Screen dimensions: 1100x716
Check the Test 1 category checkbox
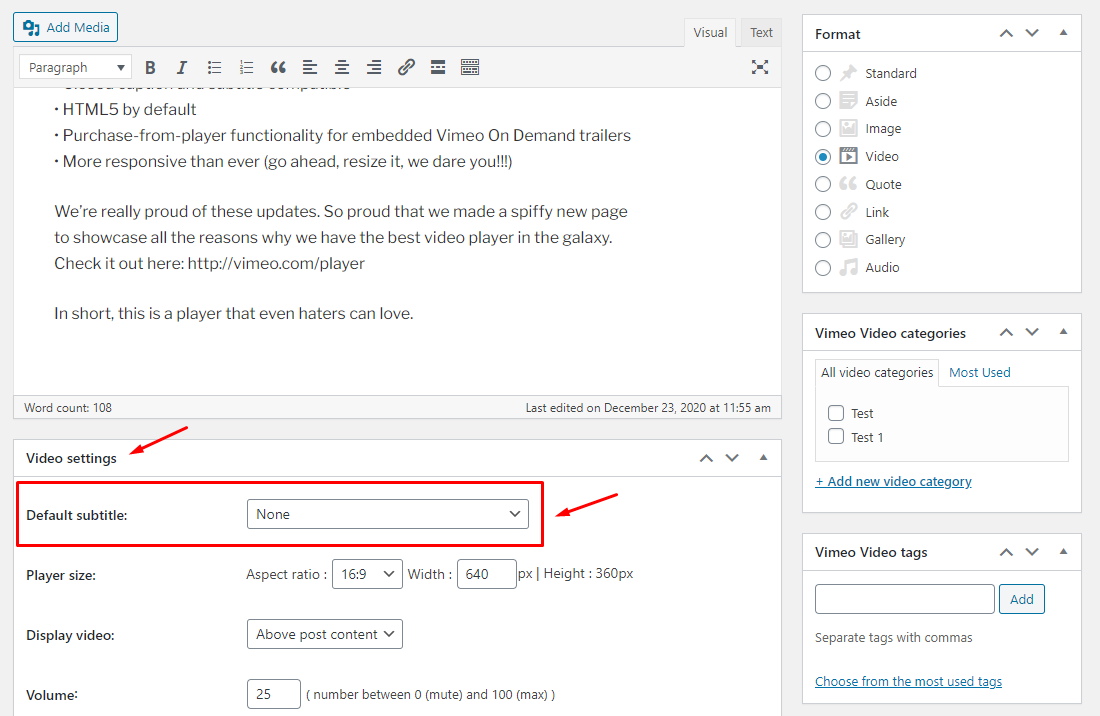click(x=836, y=436)
